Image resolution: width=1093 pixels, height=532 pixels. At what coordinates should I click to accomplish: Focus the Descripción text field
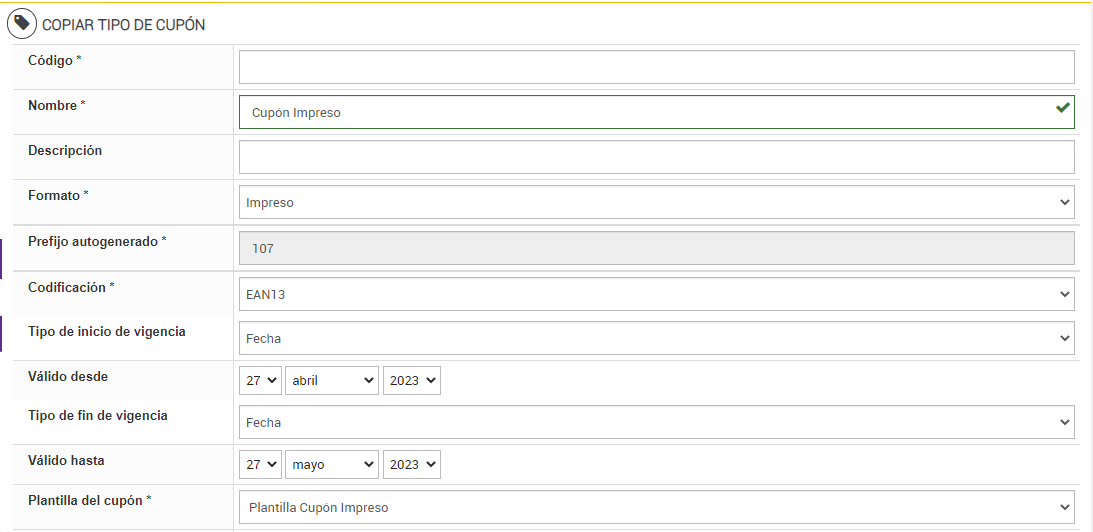[x=656, y=157]
